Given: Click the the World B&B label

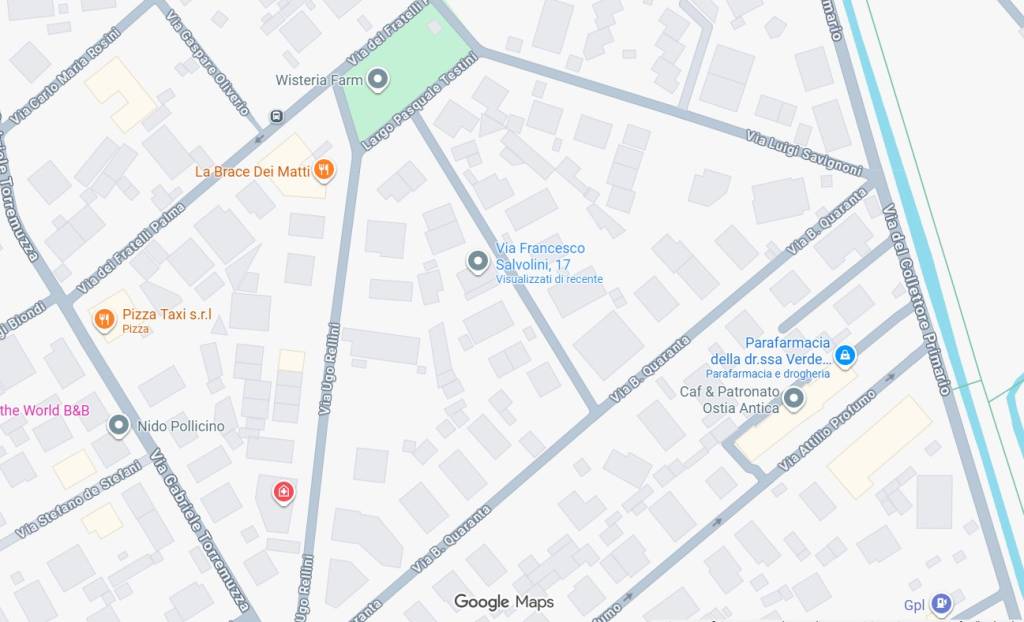Looking at the screenshot, I should (44, 411).
